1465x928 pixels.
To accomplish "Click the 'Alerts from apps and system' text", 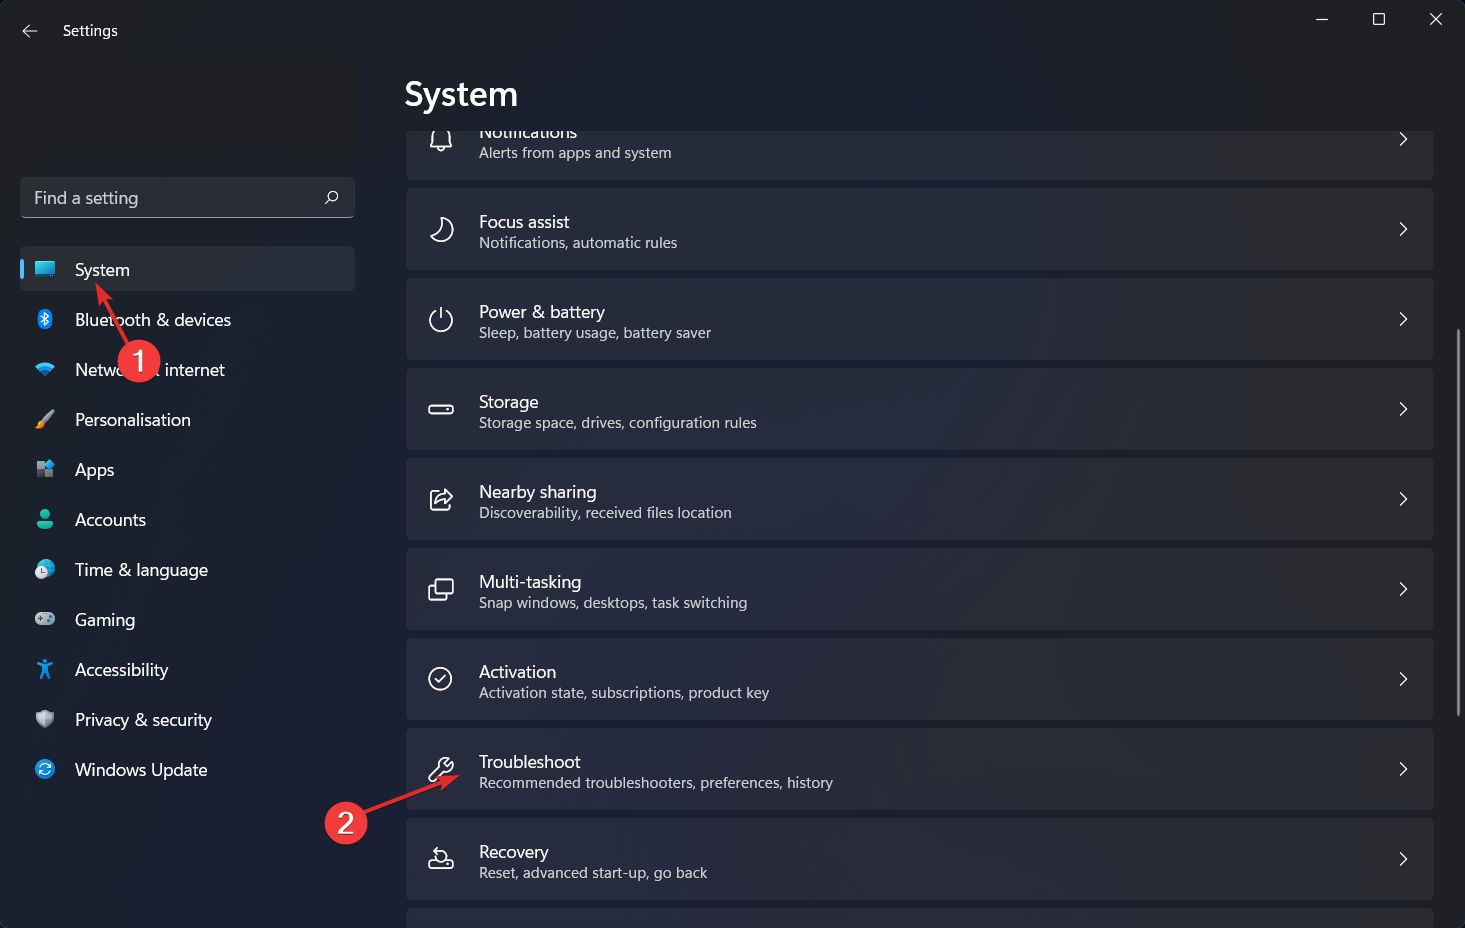I will coord(575,153).
